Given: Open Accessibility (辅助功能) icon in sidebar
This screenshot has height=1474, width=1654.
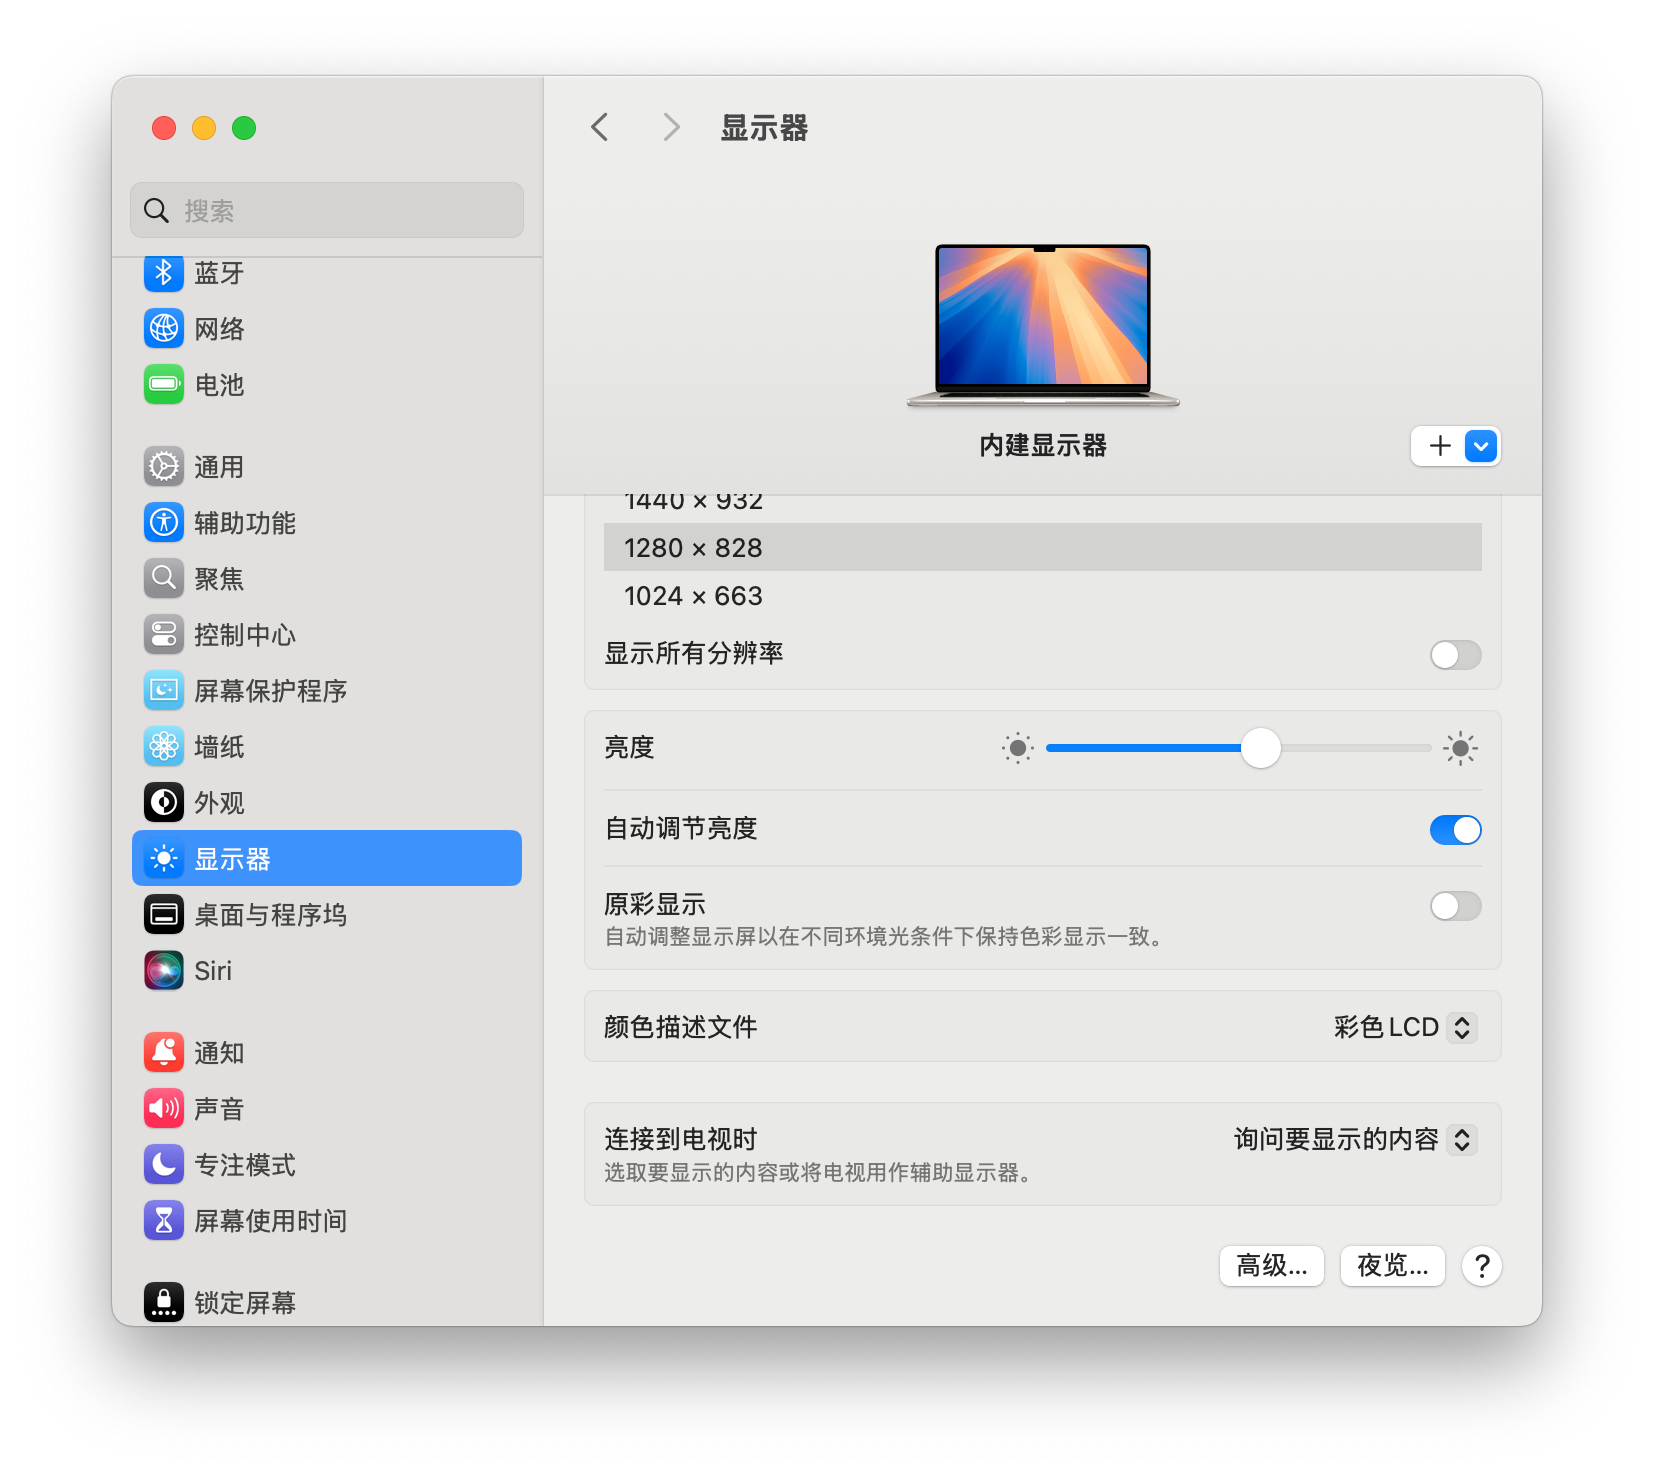Looking at the screenshot, I should click(x=164, y=523).
